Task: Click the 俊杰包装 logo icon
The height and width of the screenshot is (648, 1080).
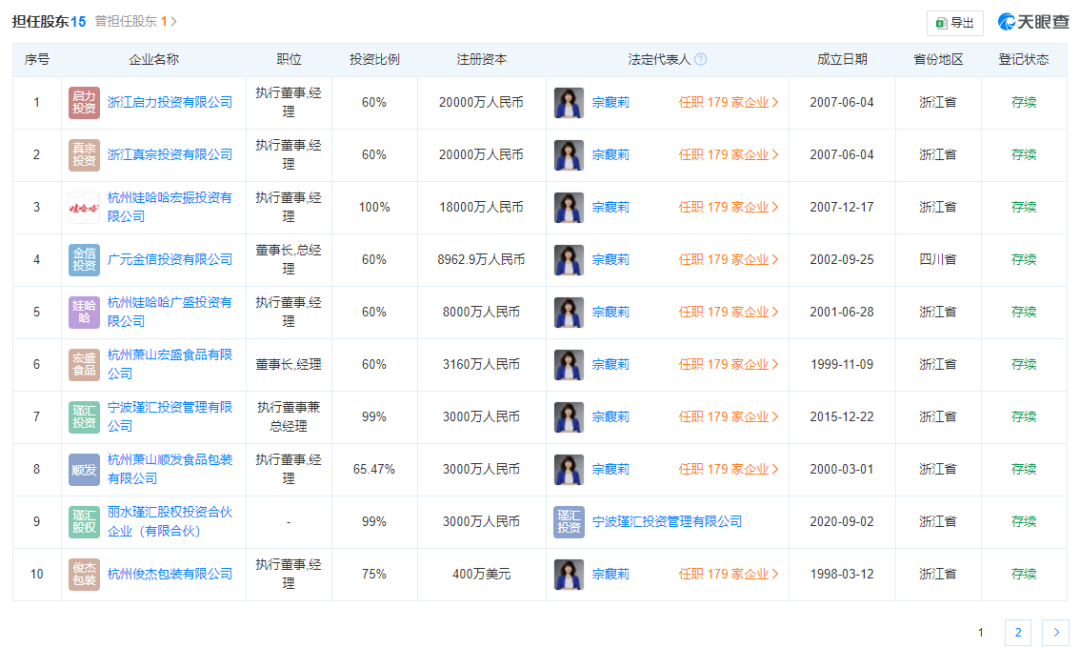Action: point(84,574)
